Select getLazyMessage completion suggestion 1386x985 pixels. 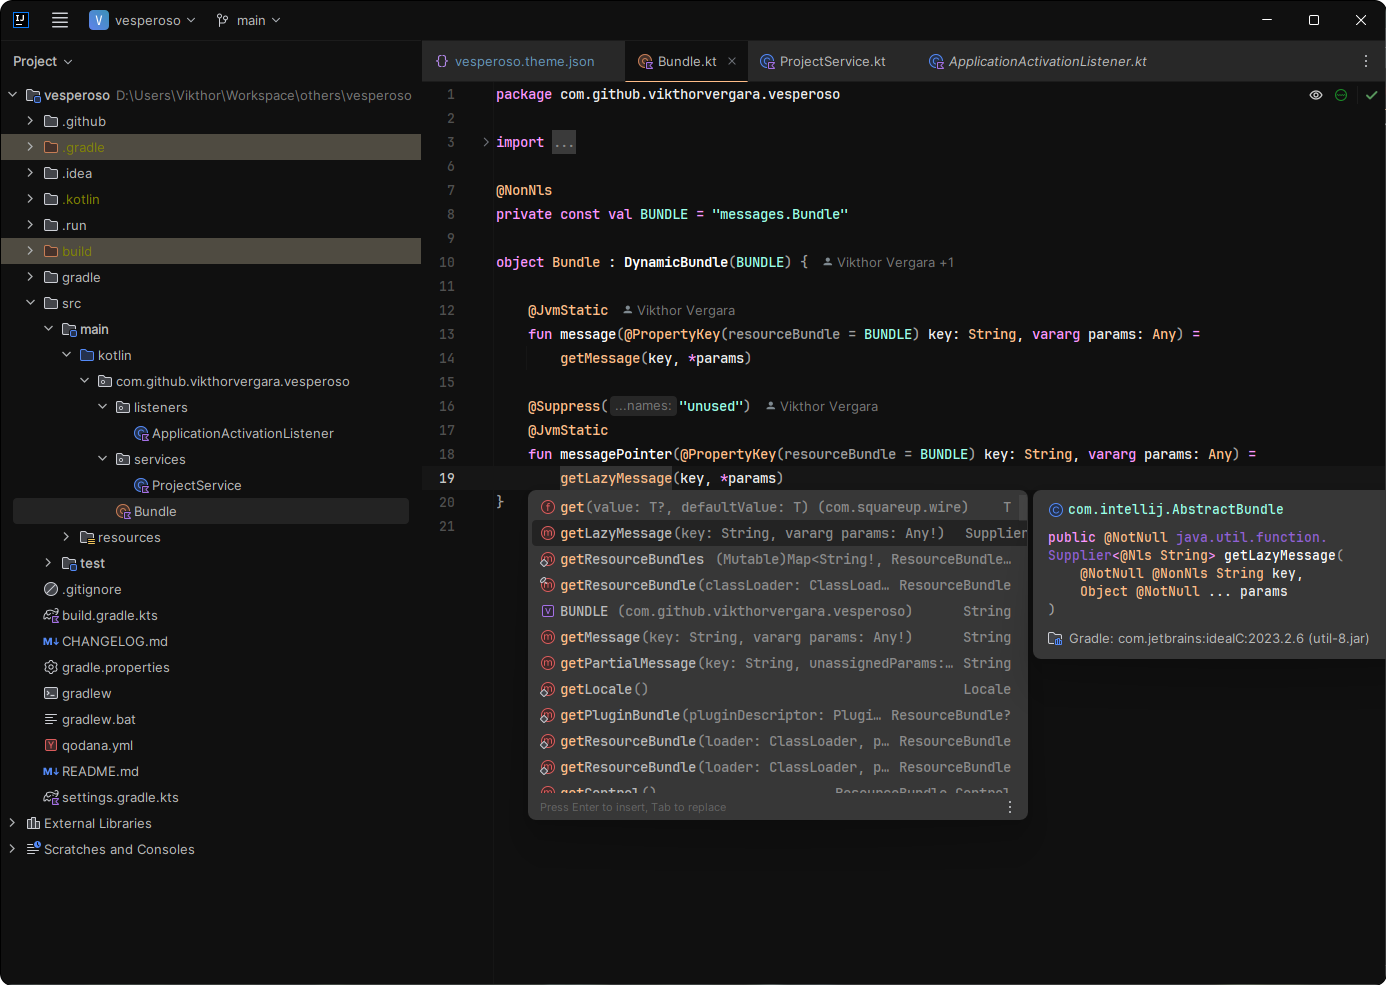(x=778, y=533)
